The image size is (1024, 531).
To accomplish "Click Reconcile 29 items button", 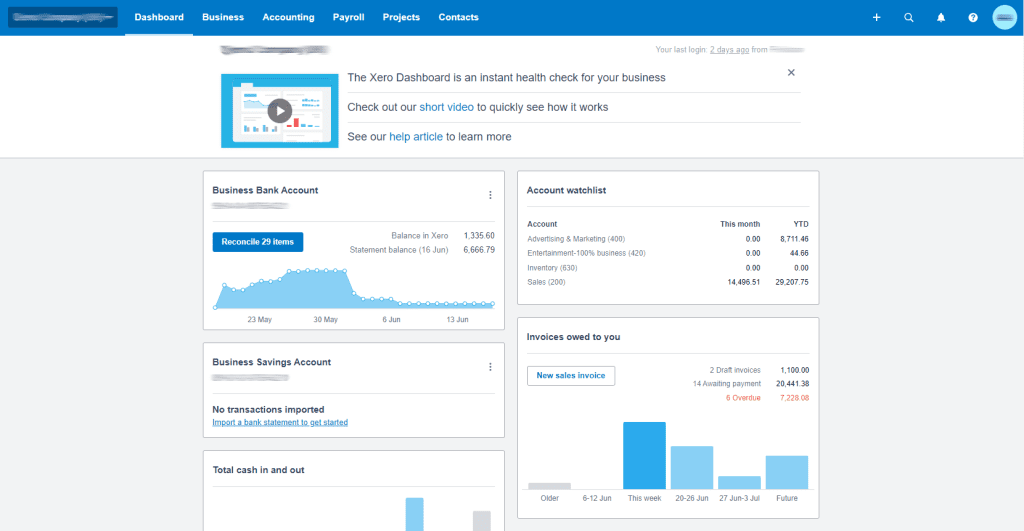I will [257, 242].
